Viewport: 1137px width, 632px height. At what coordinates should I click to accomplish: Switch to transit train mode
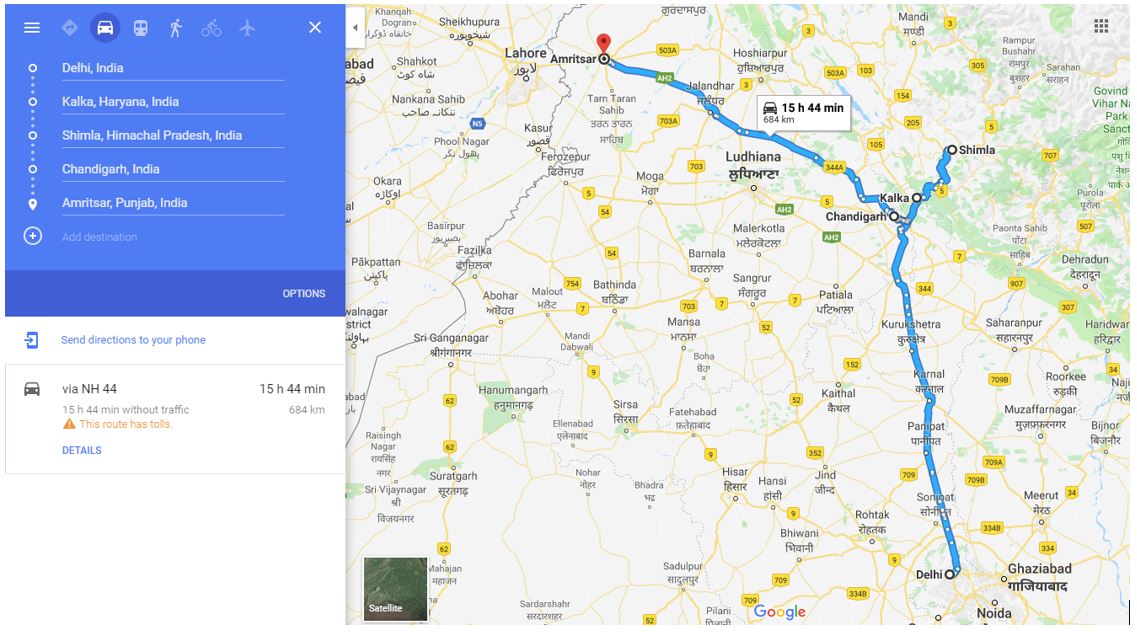point(140,28)
